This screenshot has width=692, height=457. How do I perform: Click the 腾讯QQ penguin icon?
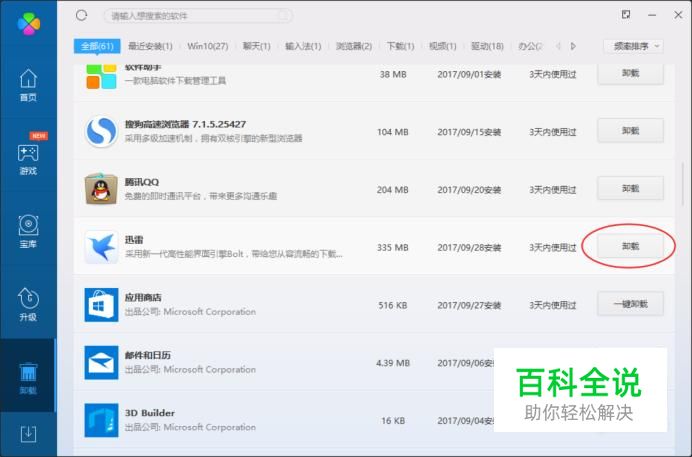(x=101, y=189)
